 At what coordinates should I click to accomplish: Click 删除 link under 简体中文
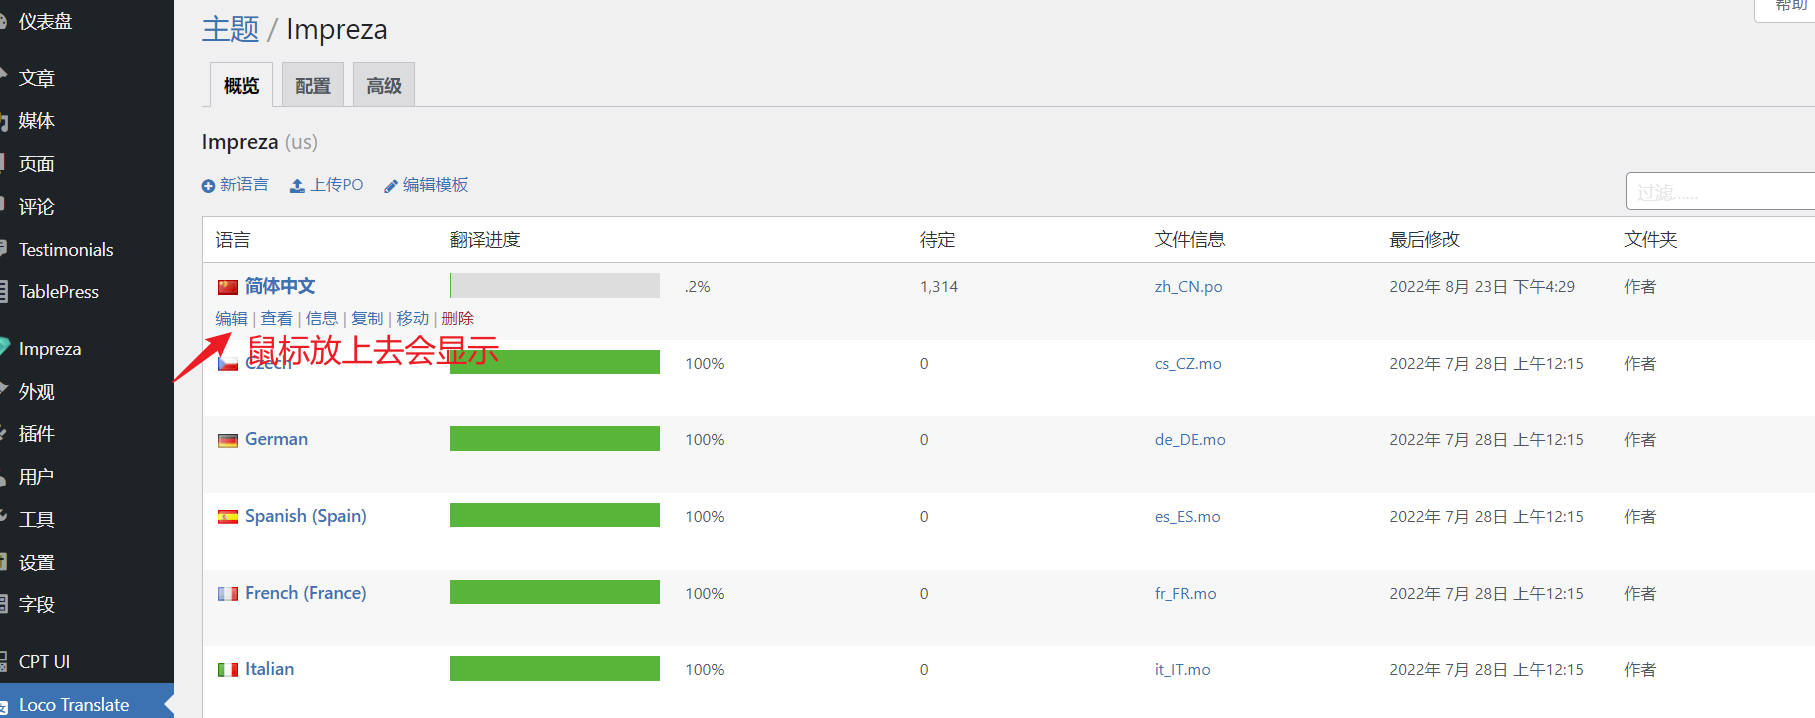[457, 318]
